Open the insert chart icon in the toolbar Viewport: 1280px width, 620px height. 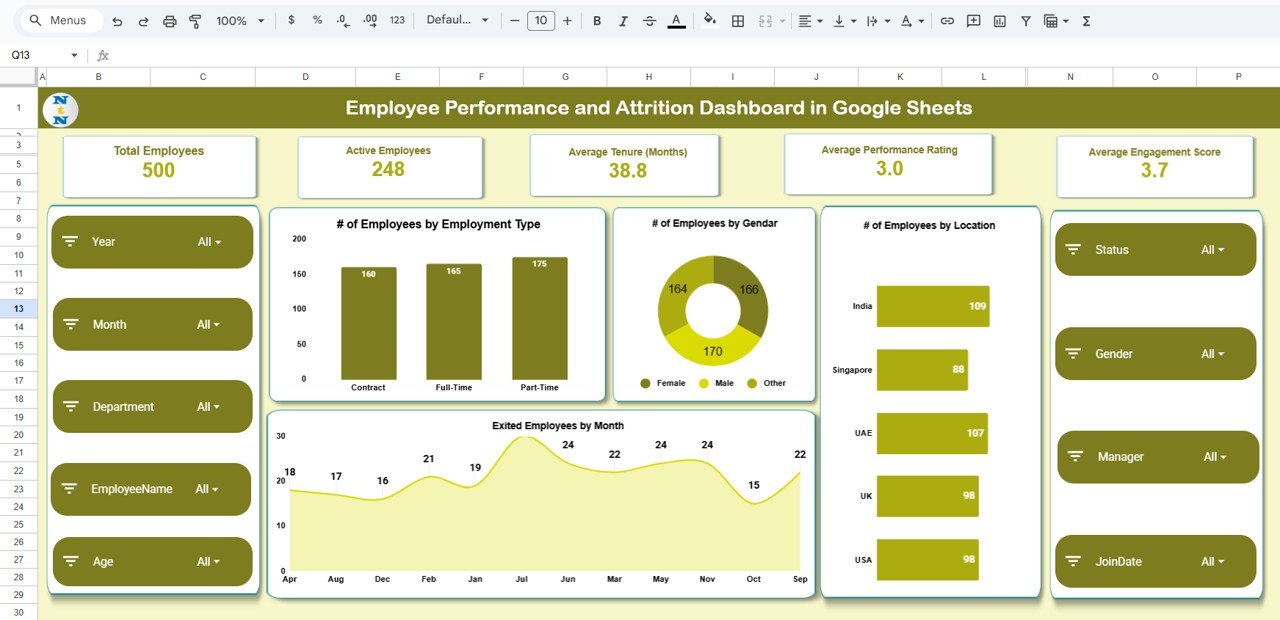click(999, 19)
